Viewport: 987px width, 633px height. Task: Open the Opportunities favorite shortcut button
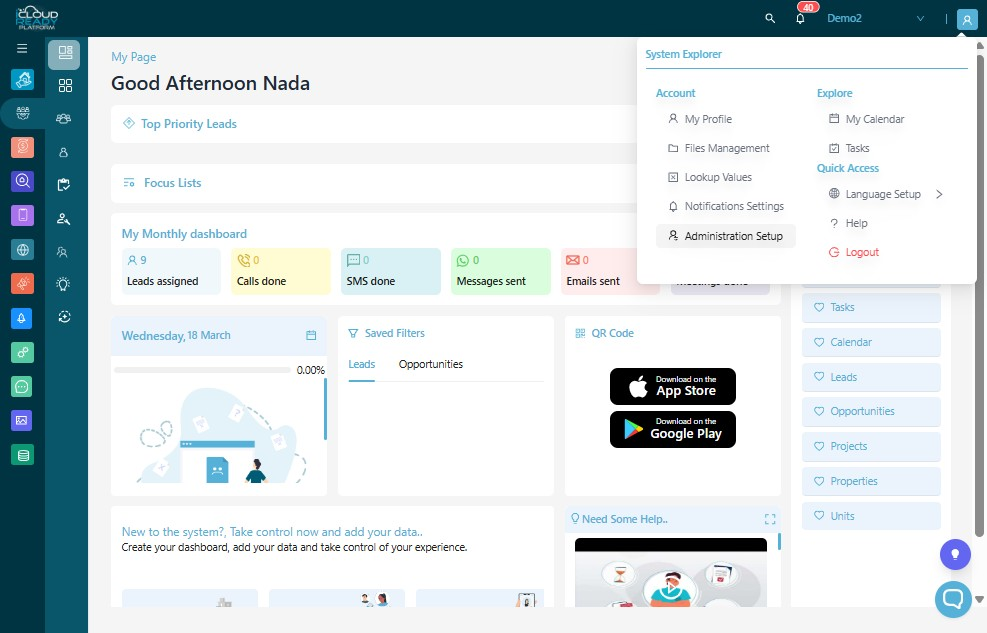coord(871,412)
